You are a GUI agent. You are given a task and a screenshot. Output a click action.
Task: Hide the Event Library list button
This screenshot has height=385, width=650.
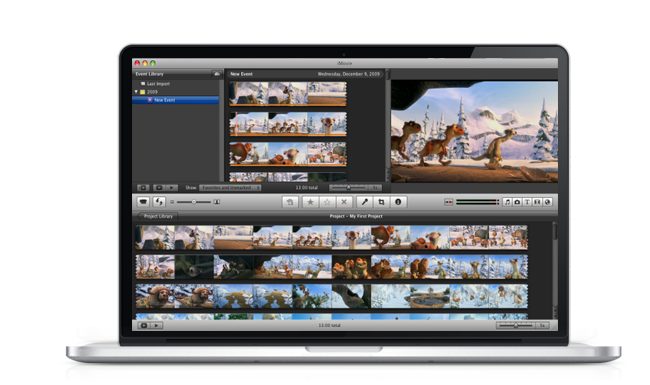coord(143,188)
